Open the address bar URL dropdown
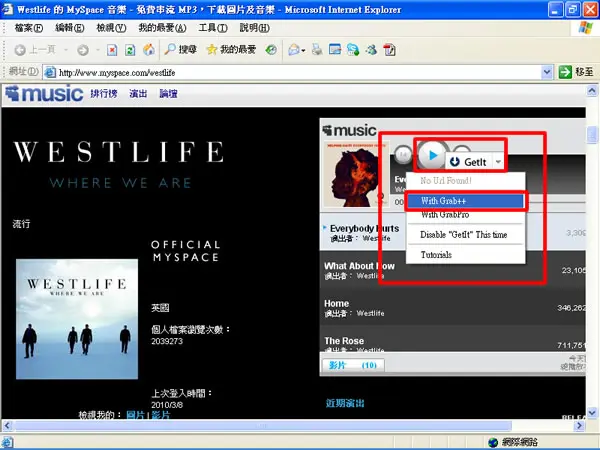 pyautogui.click(x=547, y=72)
